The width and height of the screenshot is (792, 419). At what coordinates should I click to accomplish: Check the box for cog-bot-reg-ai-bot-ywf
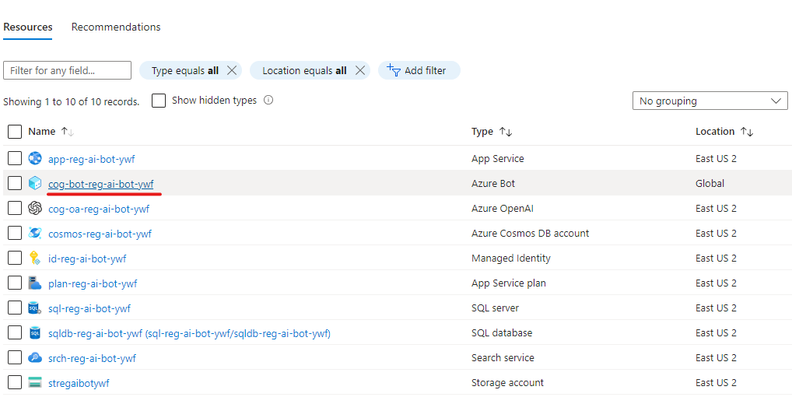[15, 183]
